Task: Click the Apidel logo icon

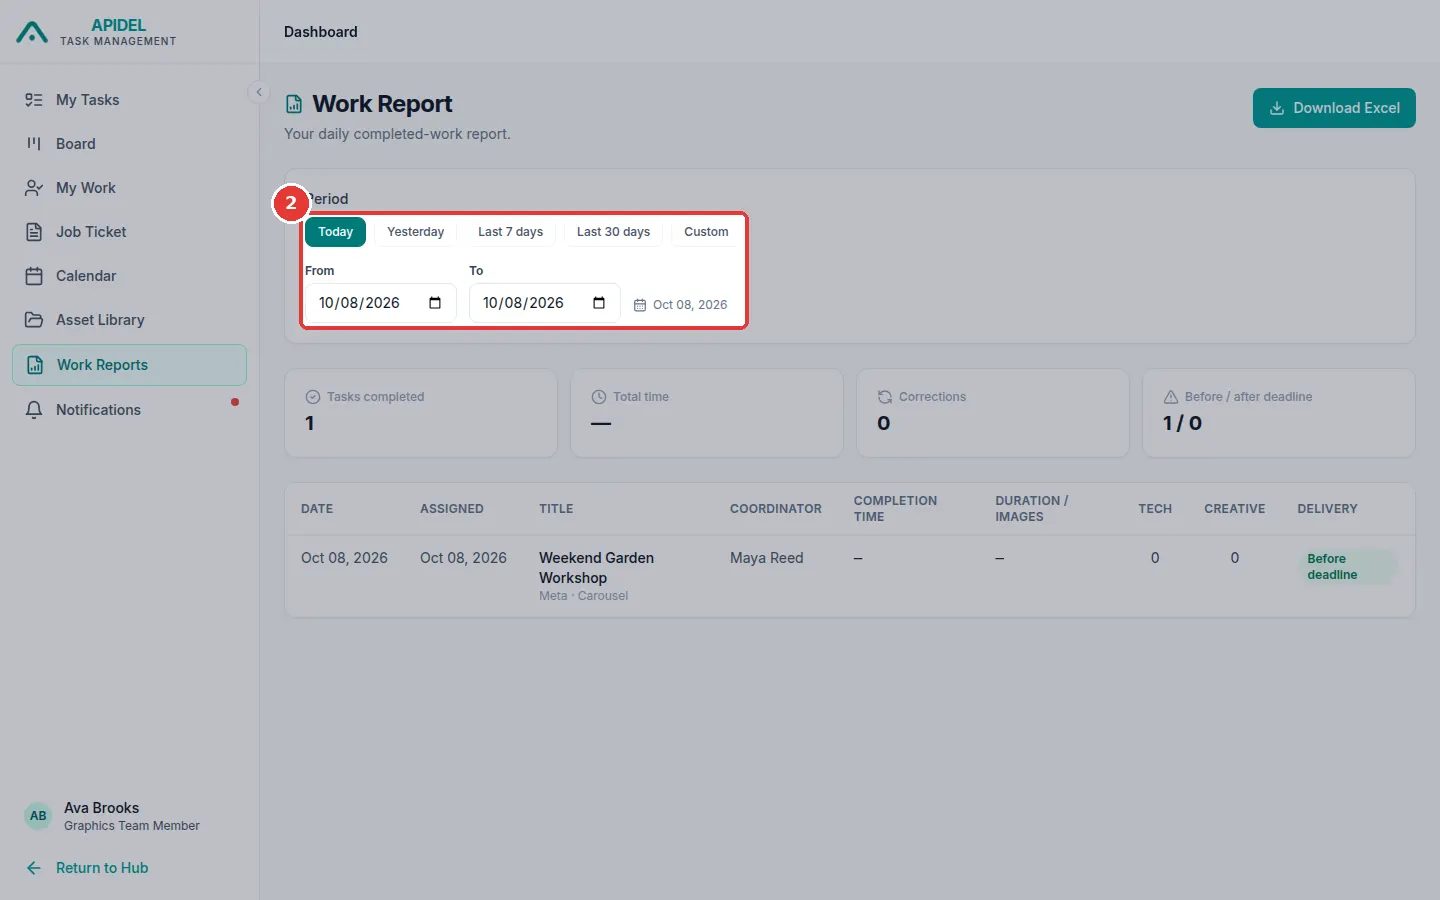Action: (32, 33)
